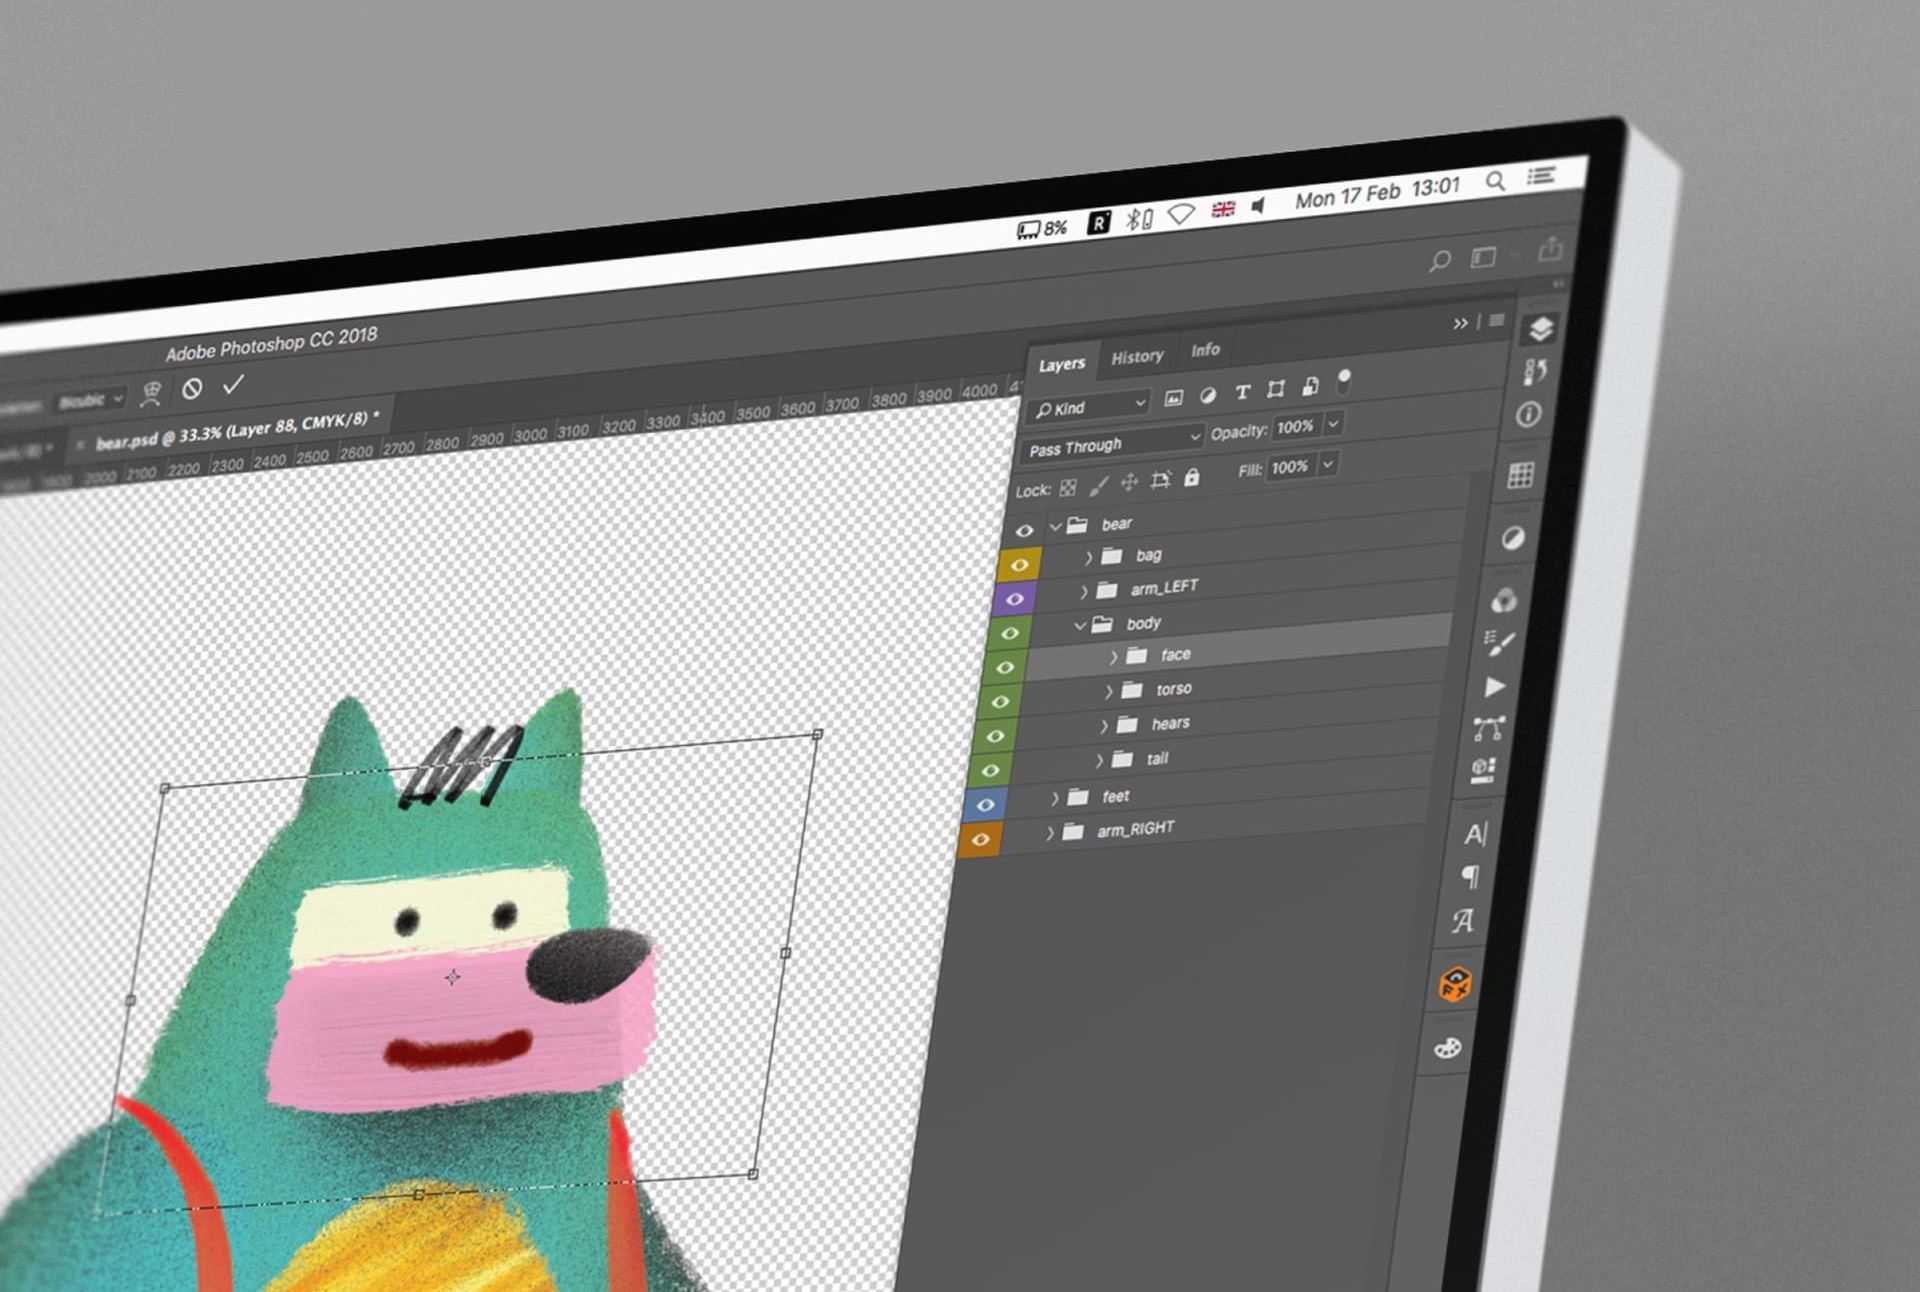Open the Opacity slider dropdown arrow

point(1333,424)
